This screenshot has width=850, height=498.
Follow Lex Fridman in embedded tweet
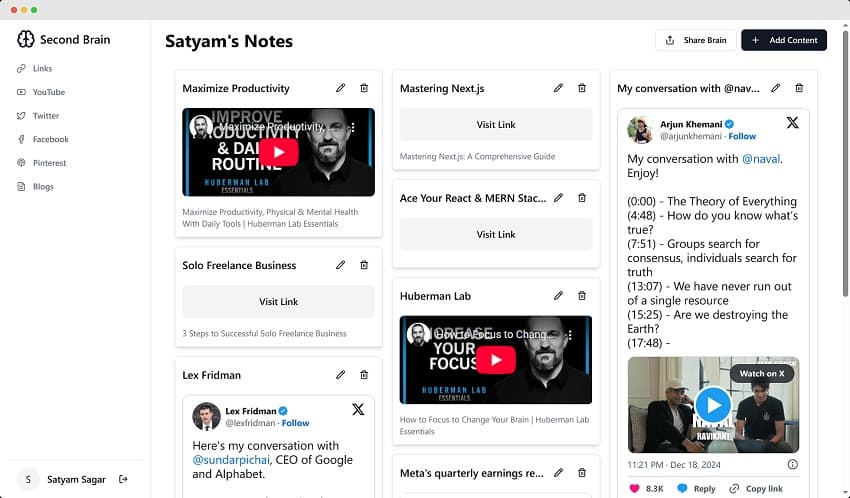pyautogui.click(x=295, y=423)
